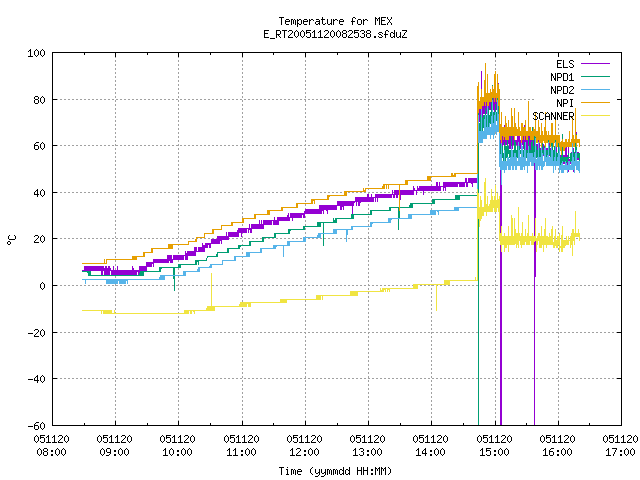
Task: Click the yellow SCANNER legend line sample
Action: tap(595, 116)
